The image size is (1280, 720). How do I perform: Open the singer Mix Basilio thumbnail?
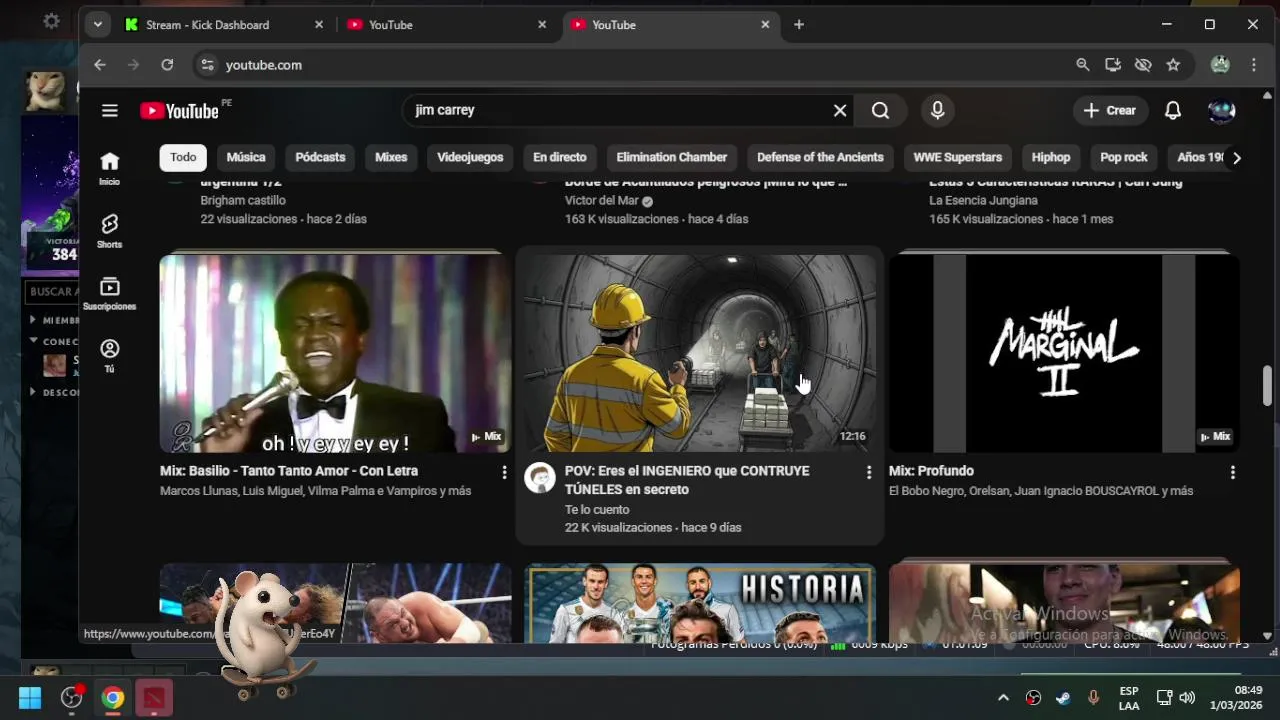[335, 353]
